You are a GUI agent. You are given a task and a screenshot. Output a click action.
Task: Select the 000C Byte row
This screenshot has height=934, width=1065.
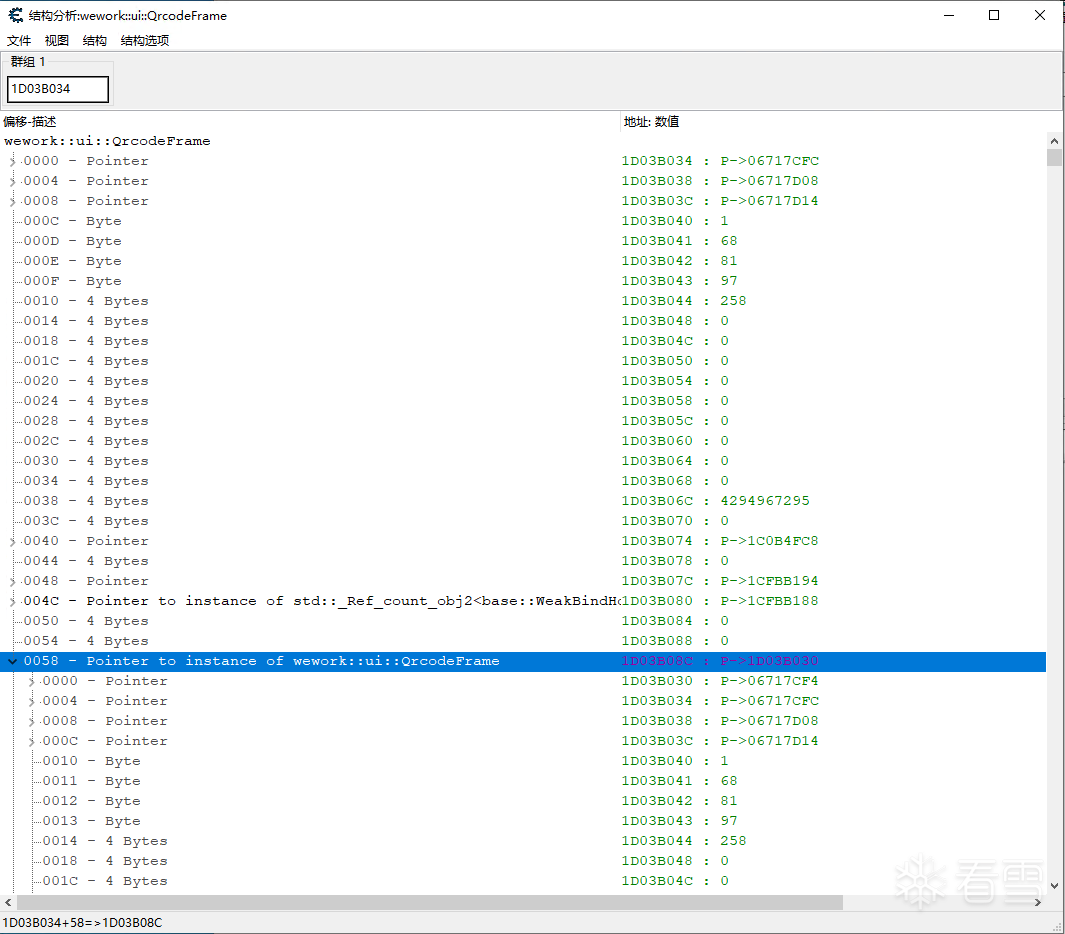click(523, 221)
